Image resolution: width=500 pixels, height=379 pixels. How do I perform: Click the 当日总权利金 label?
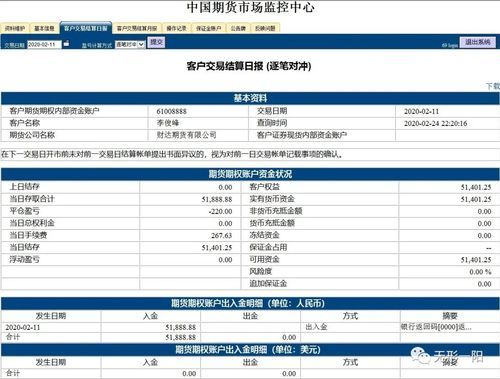(32, 223)
